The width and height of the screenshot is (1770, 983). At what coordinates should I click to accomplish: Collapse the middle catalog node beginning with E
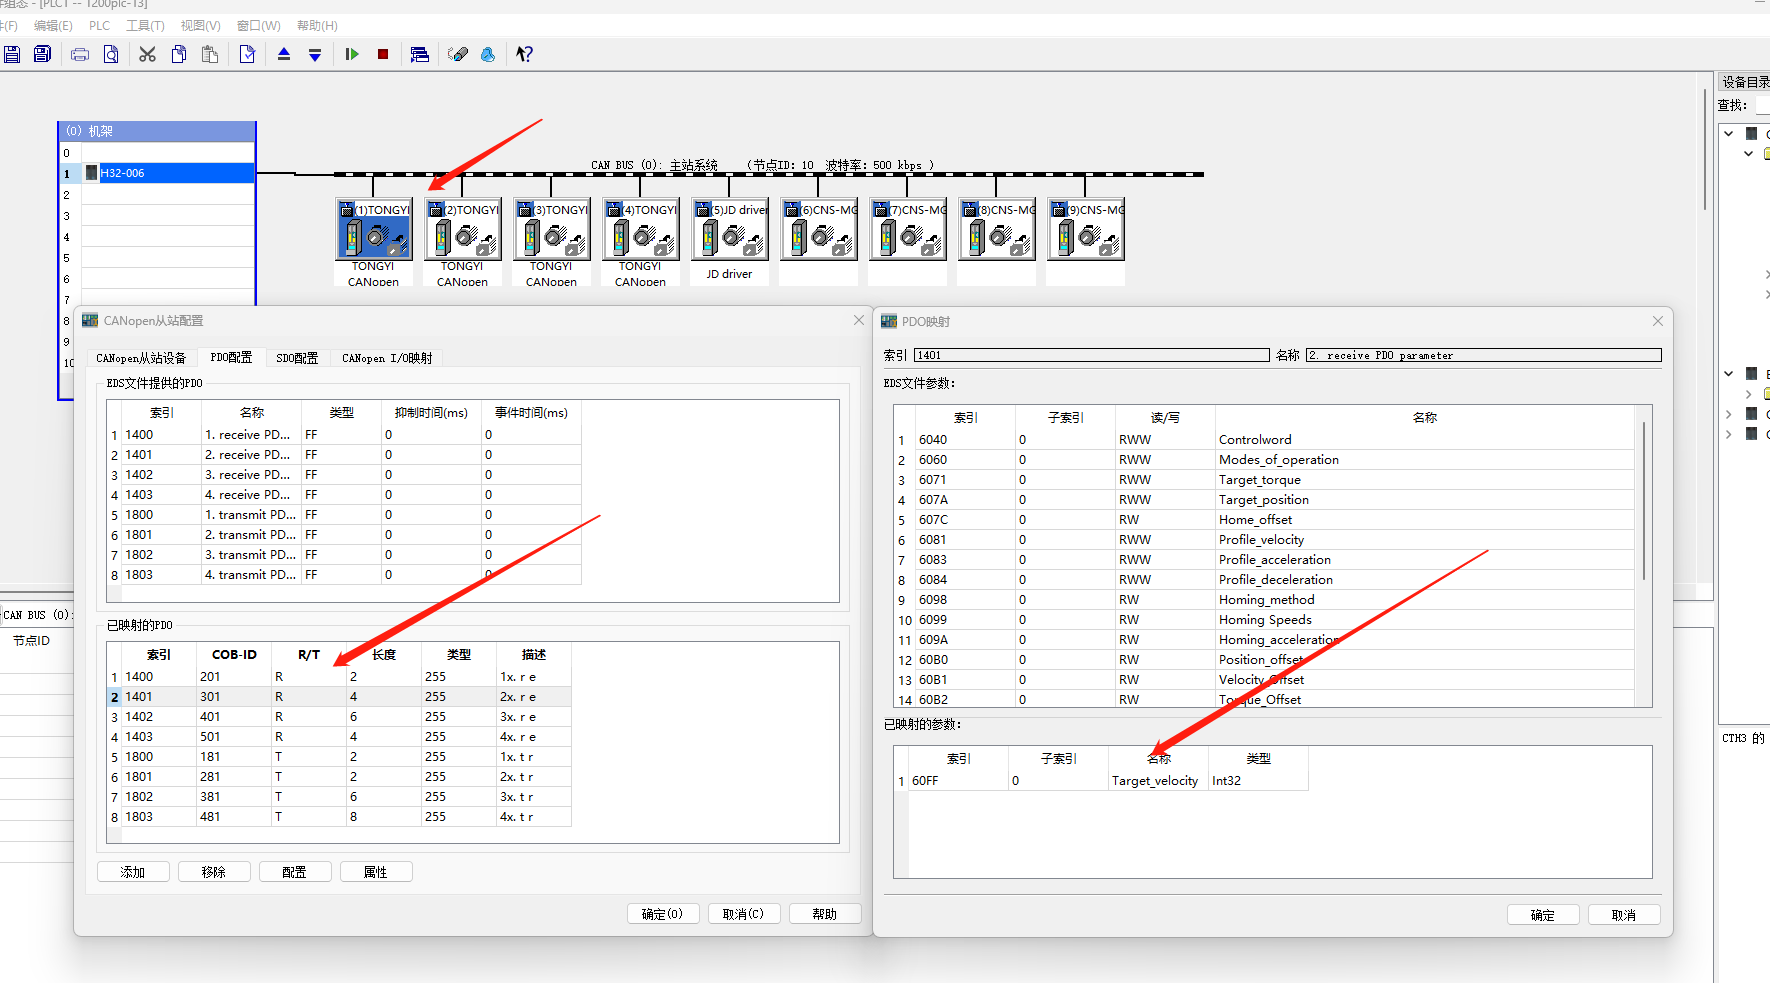click(1729, 374)
